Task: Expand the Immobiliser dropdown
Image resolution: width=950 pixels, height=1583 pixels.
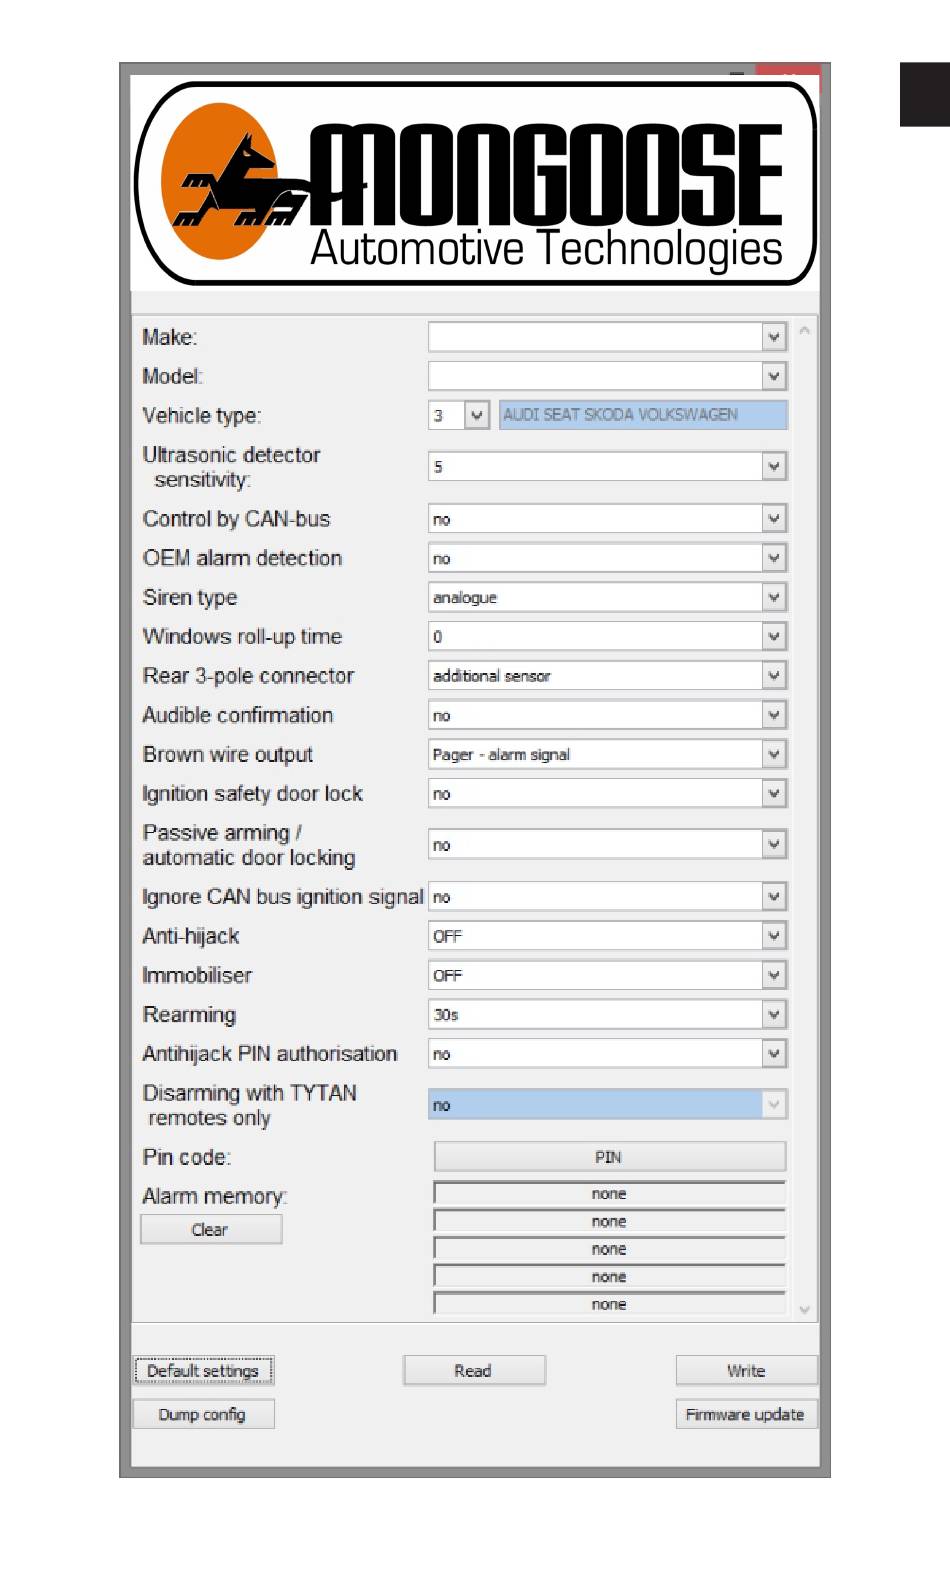Action: 607,975
